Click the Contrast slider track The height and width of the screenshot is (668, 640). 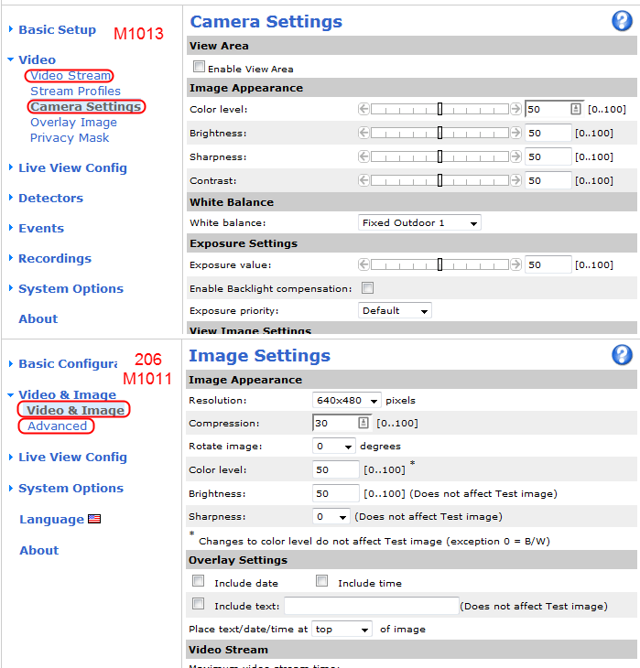click(440, 181)
